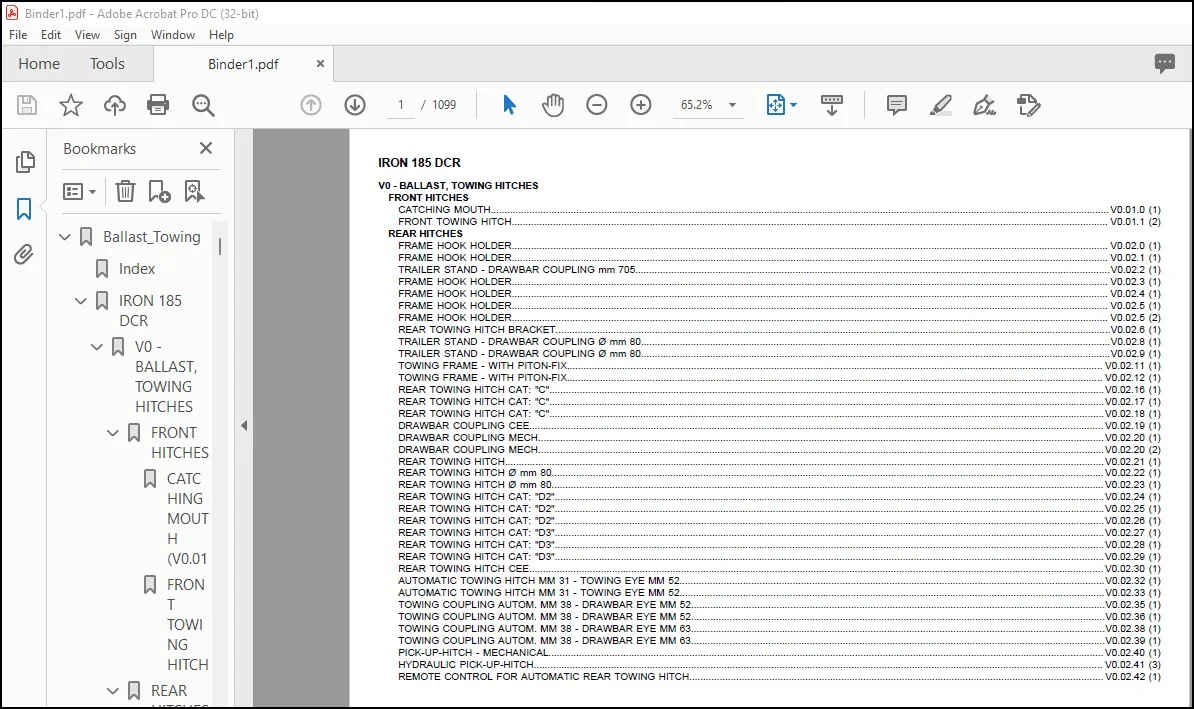Open the Sign document tool
1194x709 pixels.
tap(985, 105)
